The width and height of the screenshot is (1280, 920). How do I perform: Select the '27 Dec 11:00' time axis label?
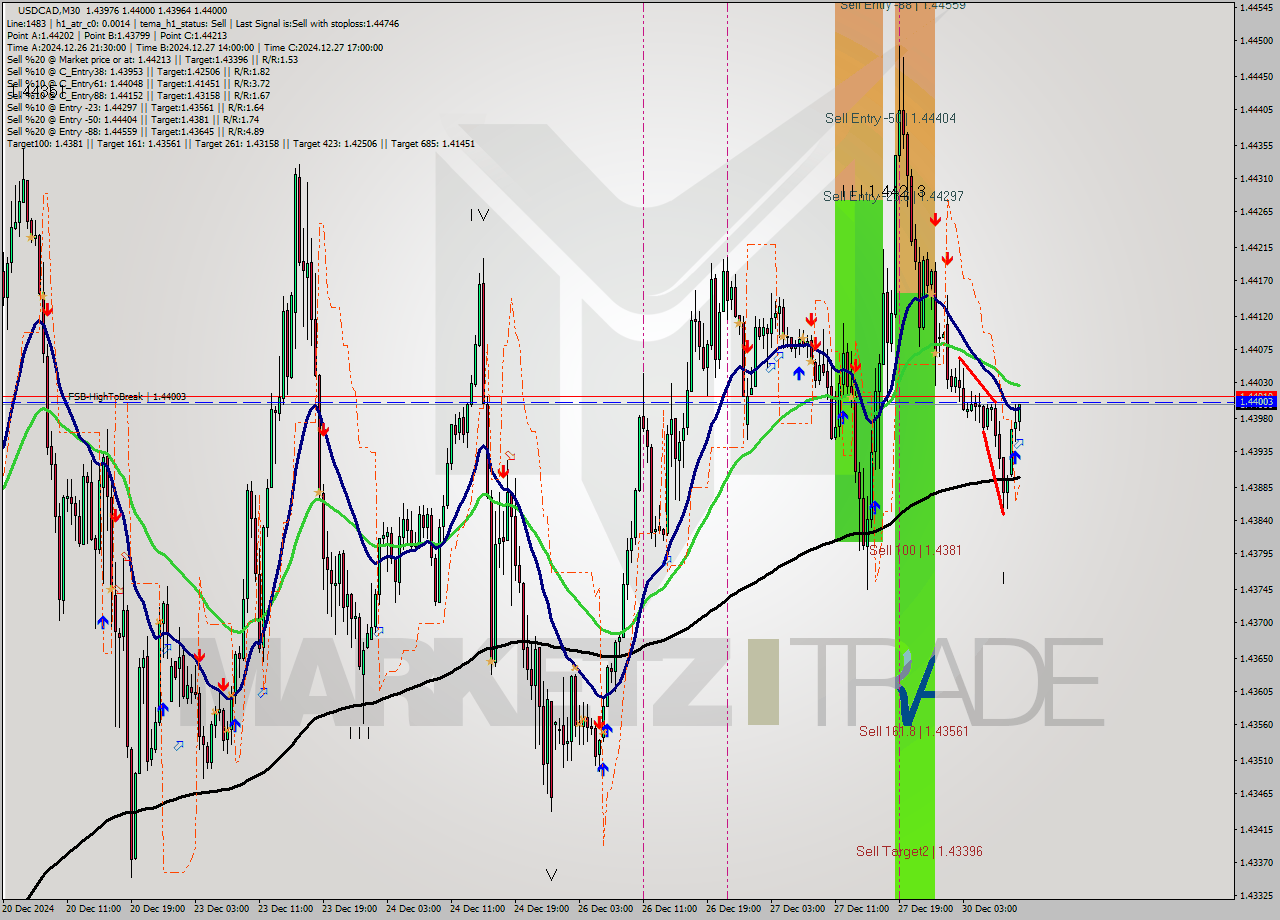click(x=862, y=909)
